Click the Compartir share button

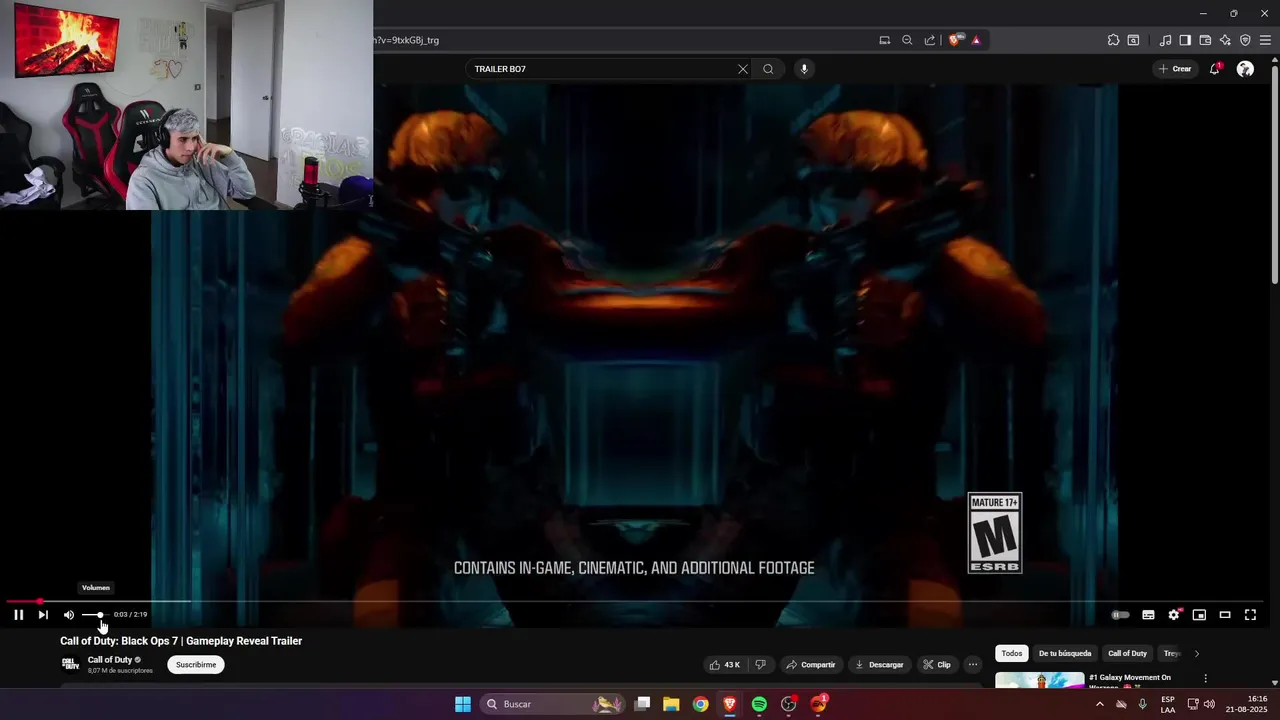point(811,665)
